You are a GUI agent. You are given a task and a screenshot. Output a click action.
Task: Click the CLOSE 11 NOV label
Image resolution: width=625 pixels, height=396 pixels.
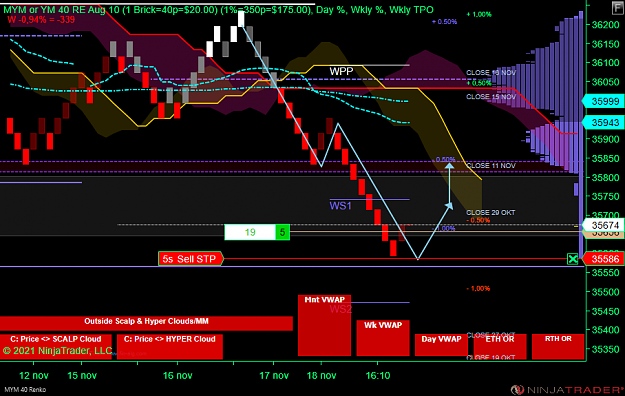(491, 165)
